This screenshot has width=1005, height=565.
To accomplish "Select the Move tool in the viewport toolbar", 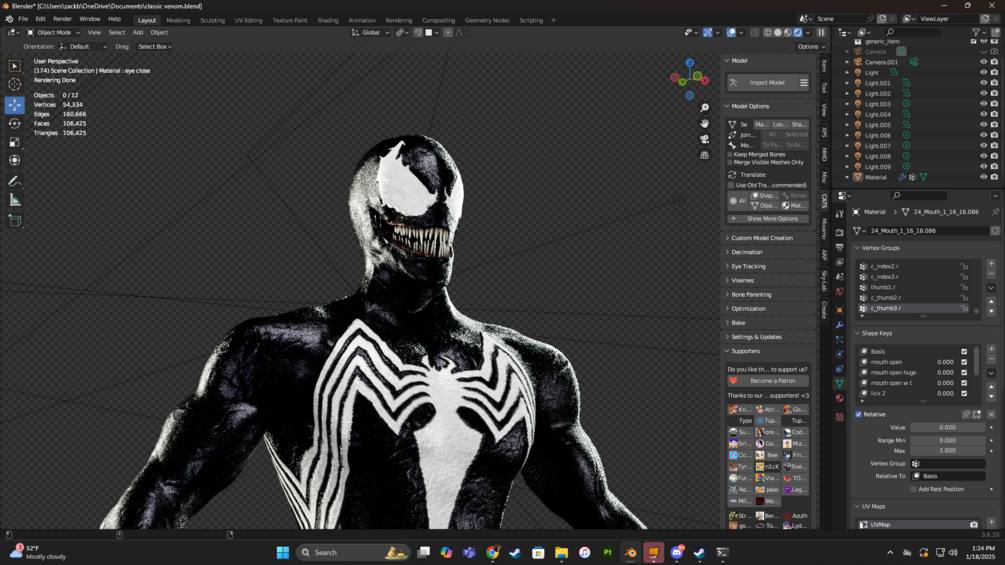I will click(14, 105).
